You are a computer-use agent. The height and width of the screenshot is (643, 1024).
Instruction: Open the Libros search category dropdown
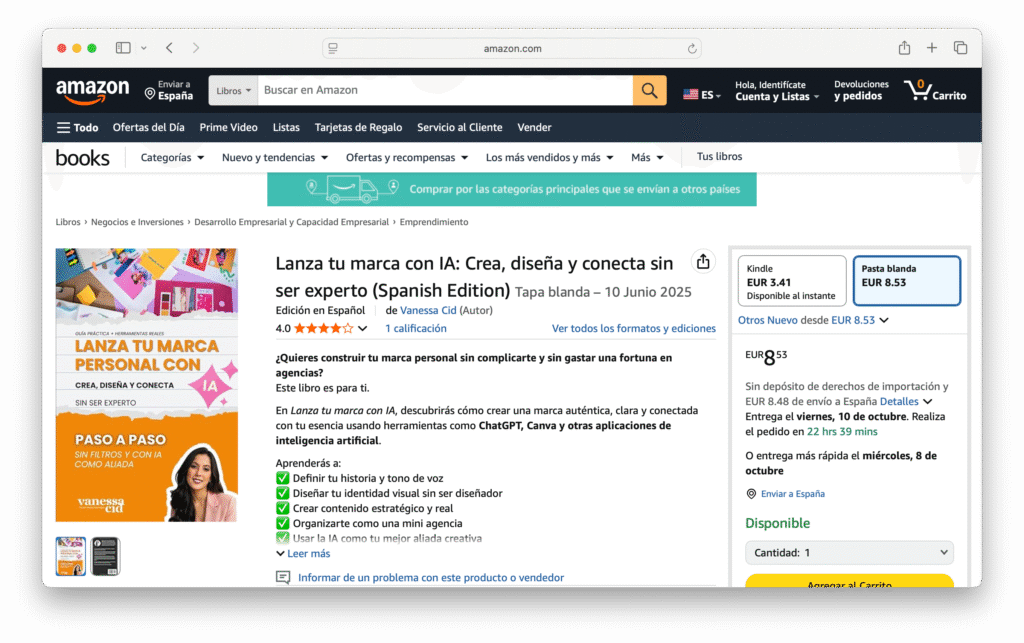pos(232,90)
